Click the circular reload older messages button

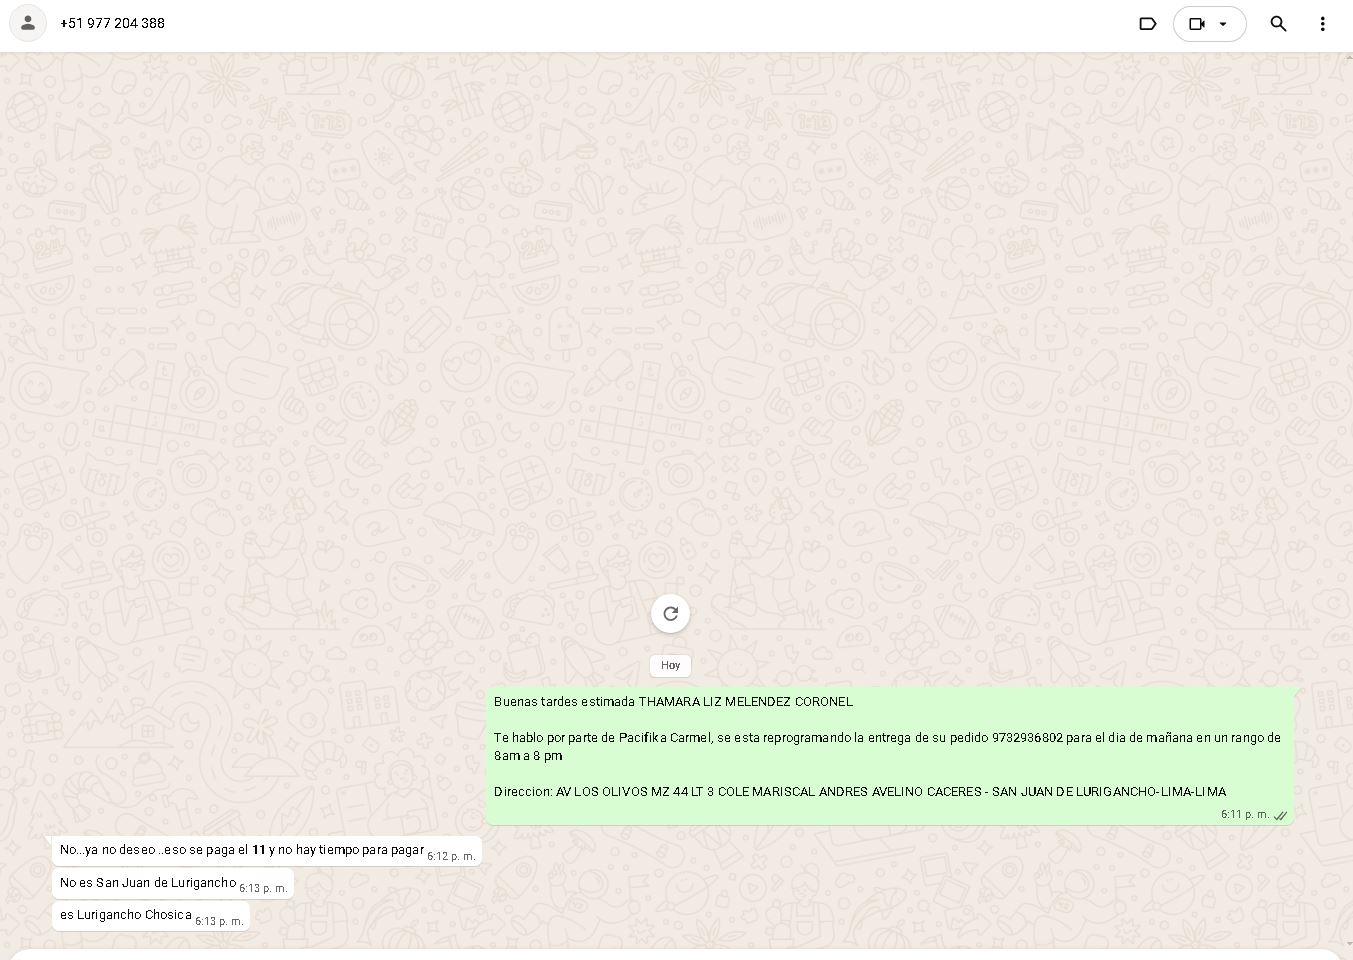[670, 613]
